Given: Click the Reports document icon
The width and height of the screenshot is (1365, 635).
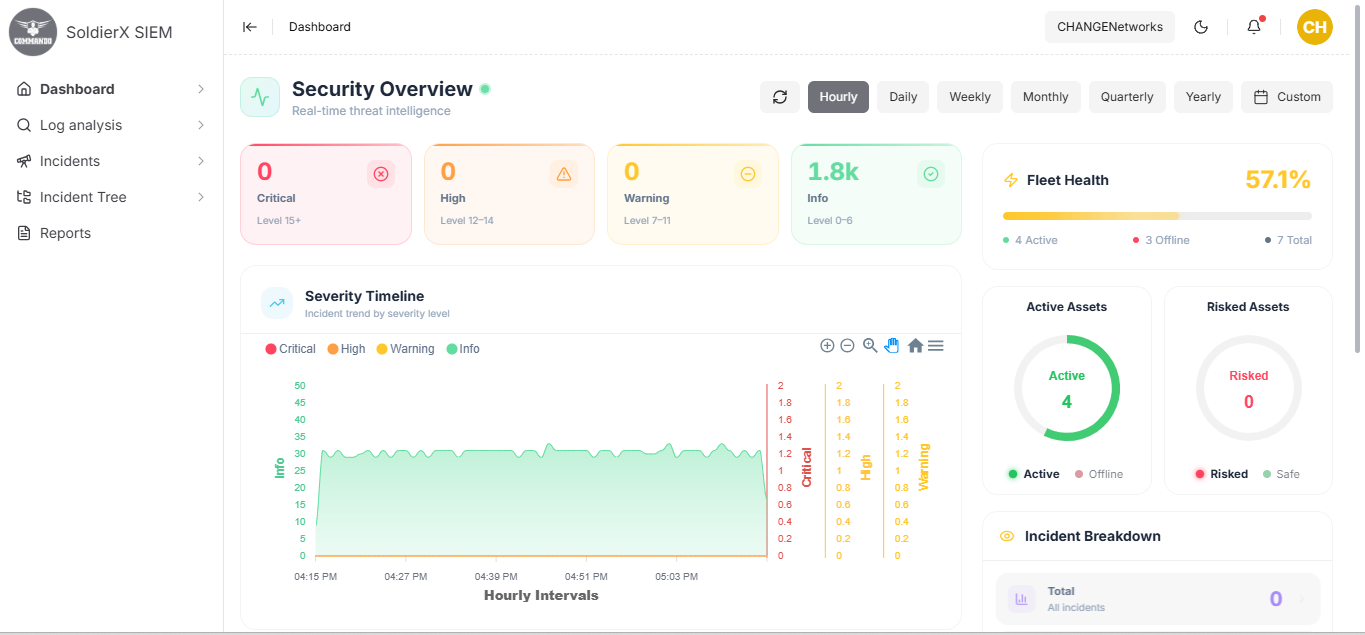Looking at the screenshot, I should [x=24, y=233].
